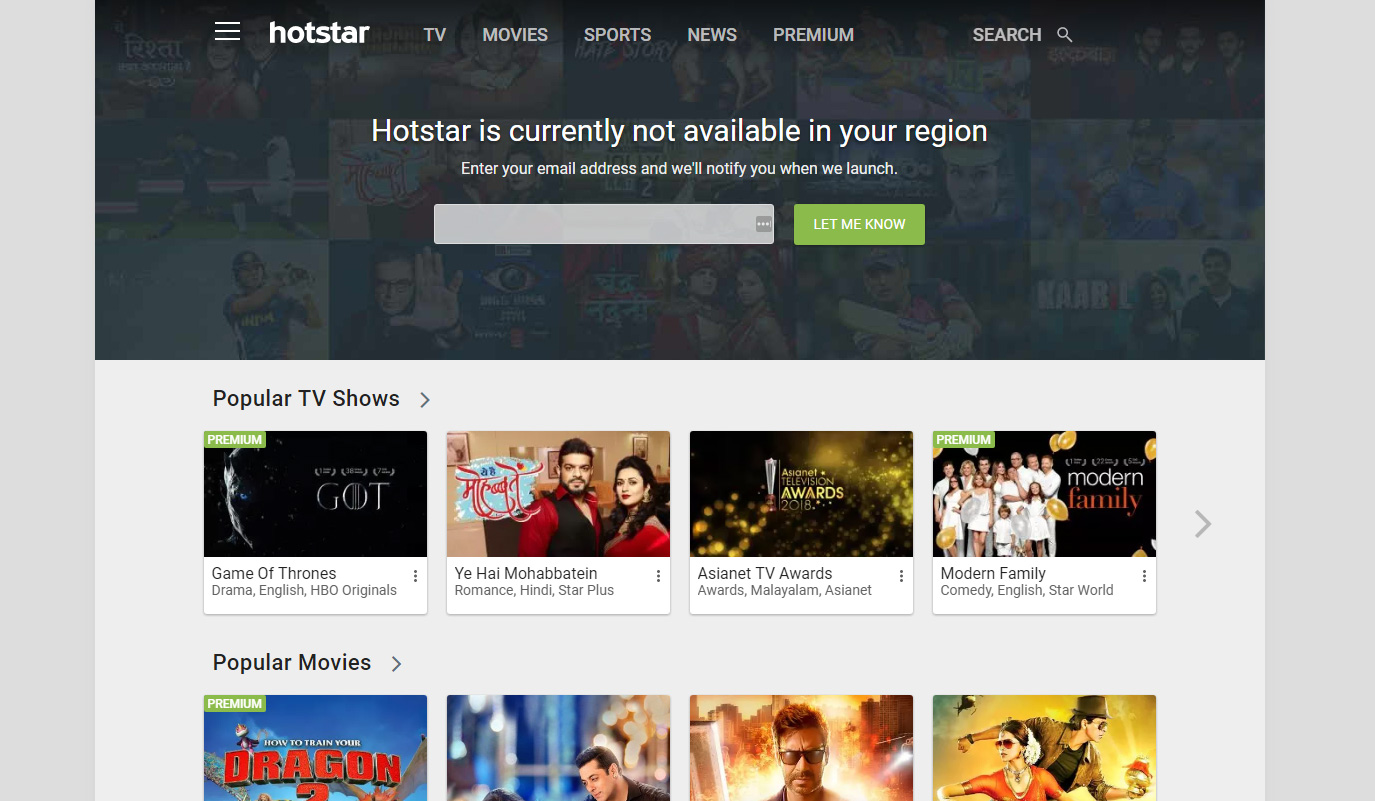
Task: Open the Ye Hai Mohabbatein title
Action: 526,573
